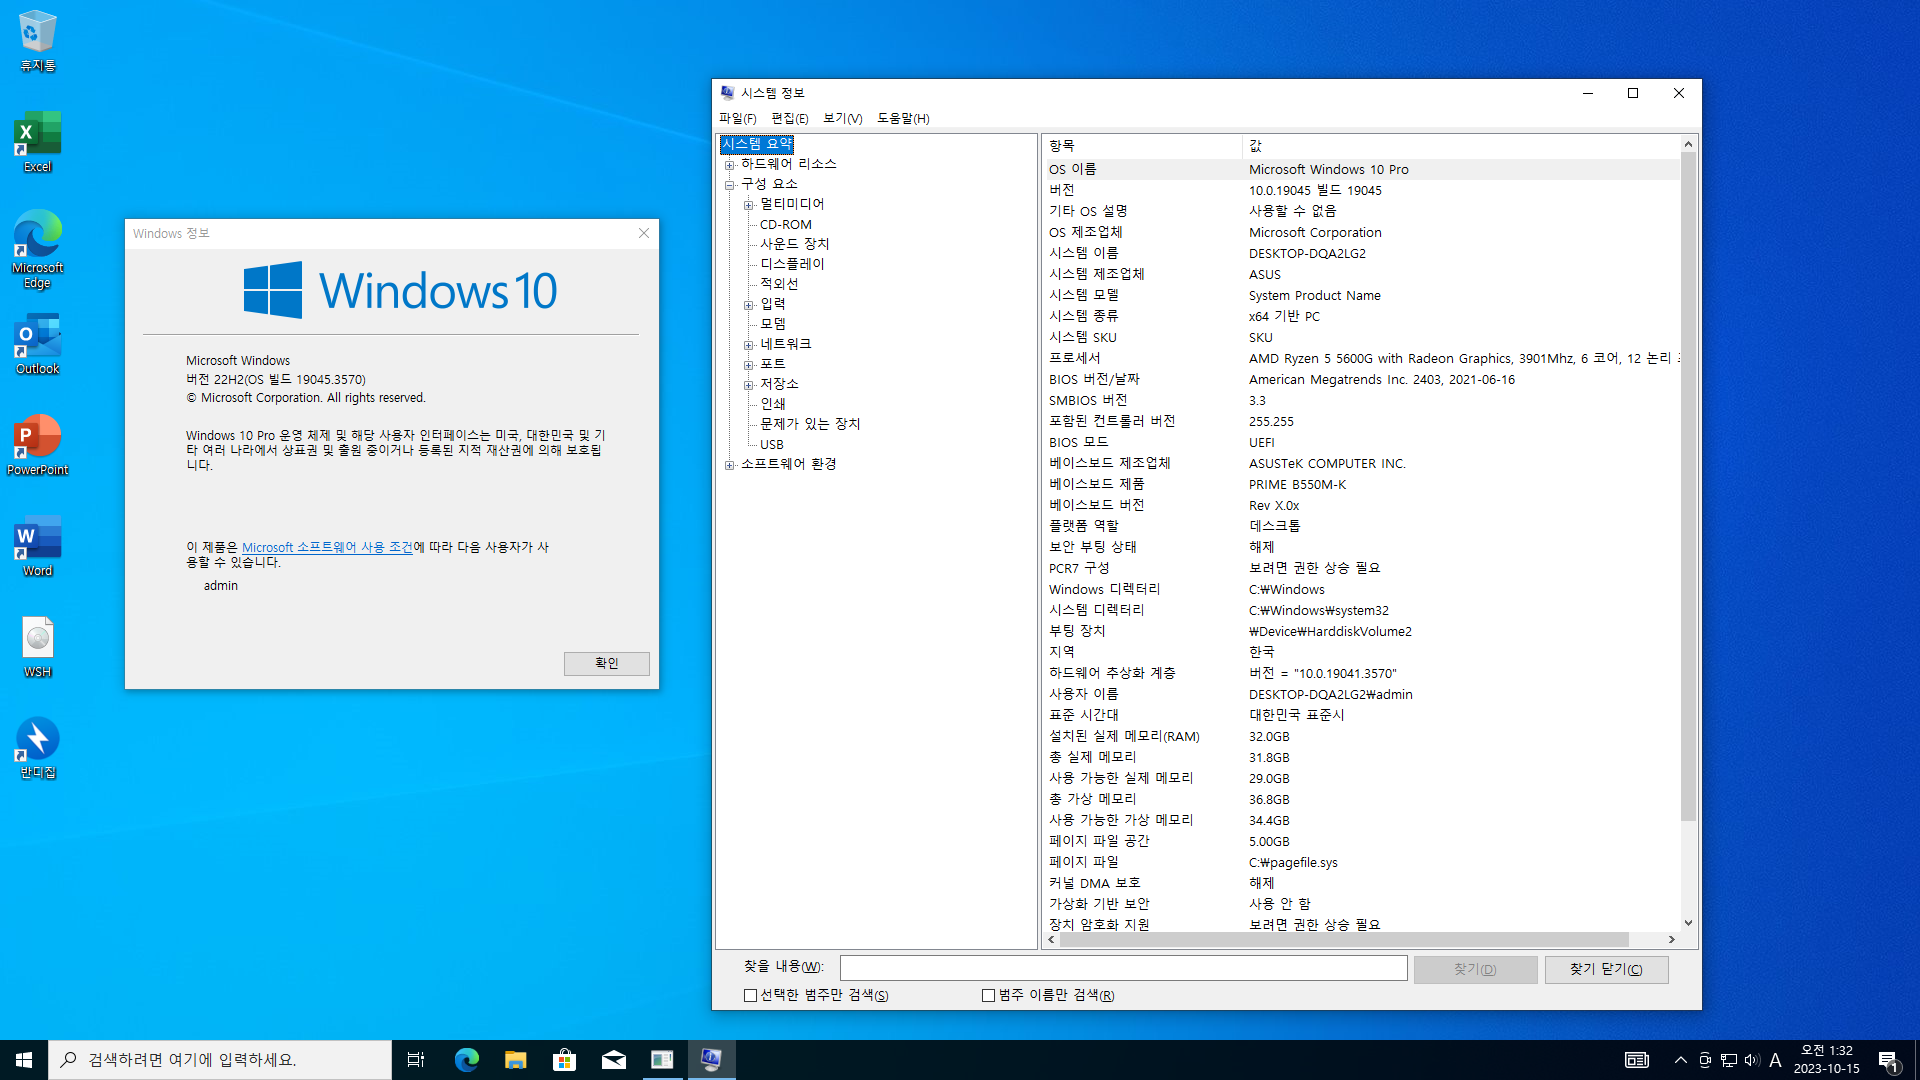Select the Word desktop shortcut
This screenshot has width=1920, height=1080.
point(37,547)
